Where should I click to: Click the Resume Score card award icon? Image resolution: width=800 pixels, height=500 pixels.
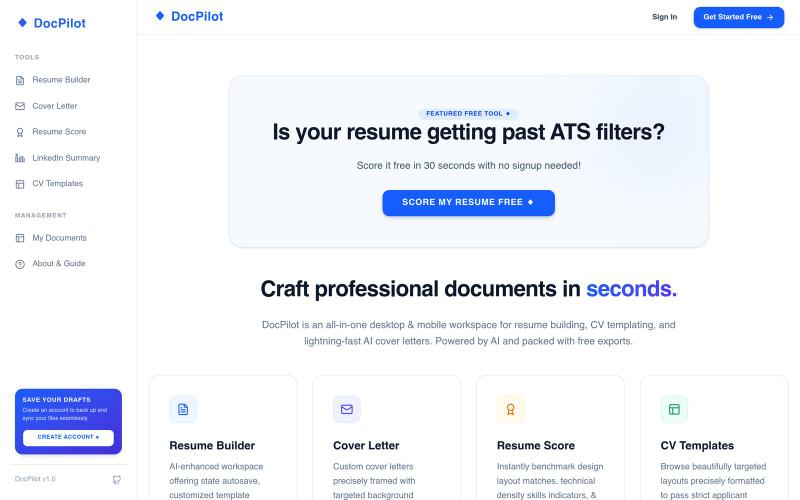[x=511, y=409]
